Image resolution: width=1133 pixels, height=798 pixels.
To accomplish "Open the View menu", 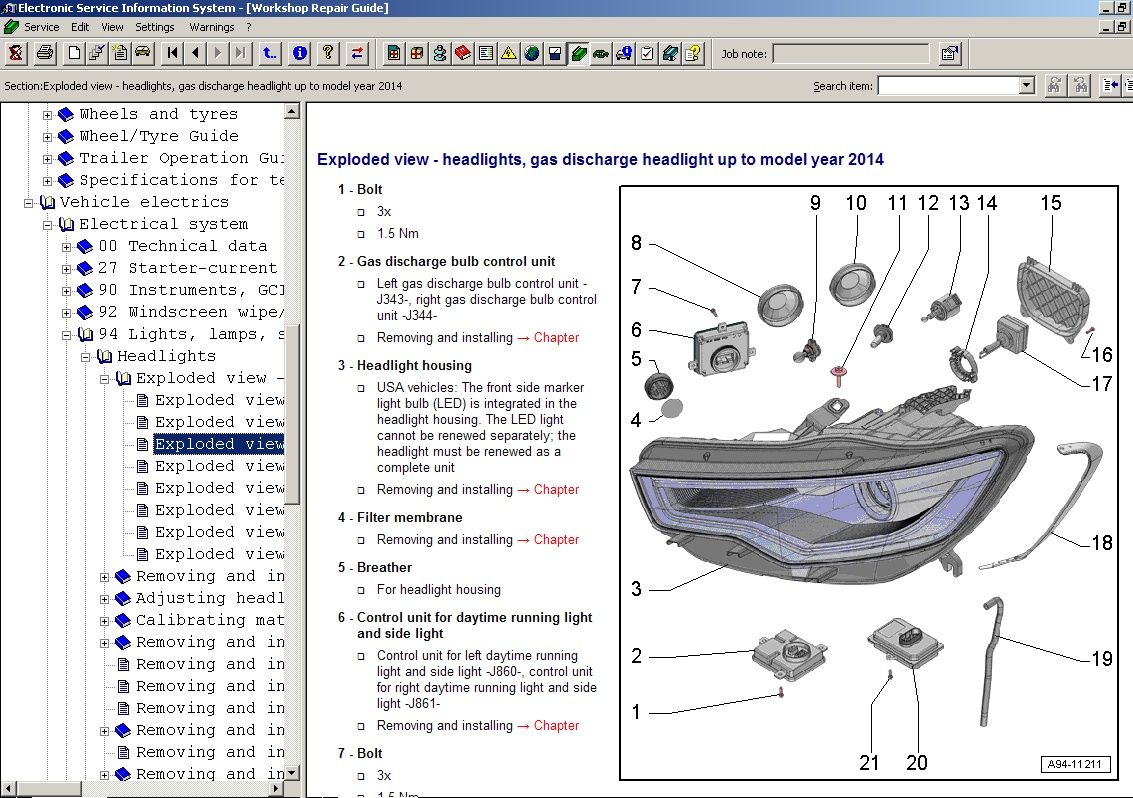I will 112,27.
